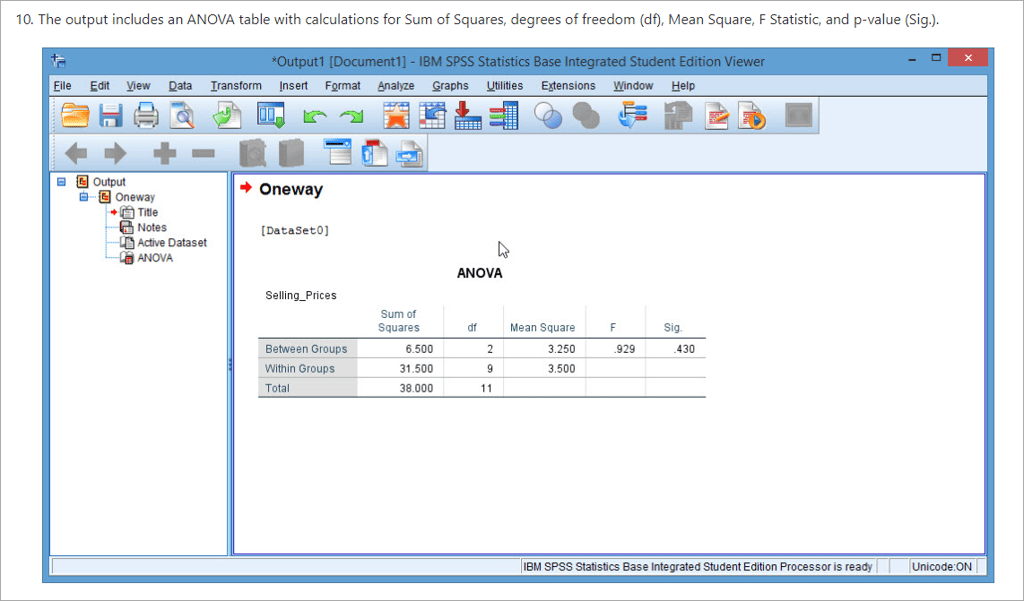This screenshot has width=1024, height=601.
Task: Collapse the Oneway branch
Action: pos(82,196)
